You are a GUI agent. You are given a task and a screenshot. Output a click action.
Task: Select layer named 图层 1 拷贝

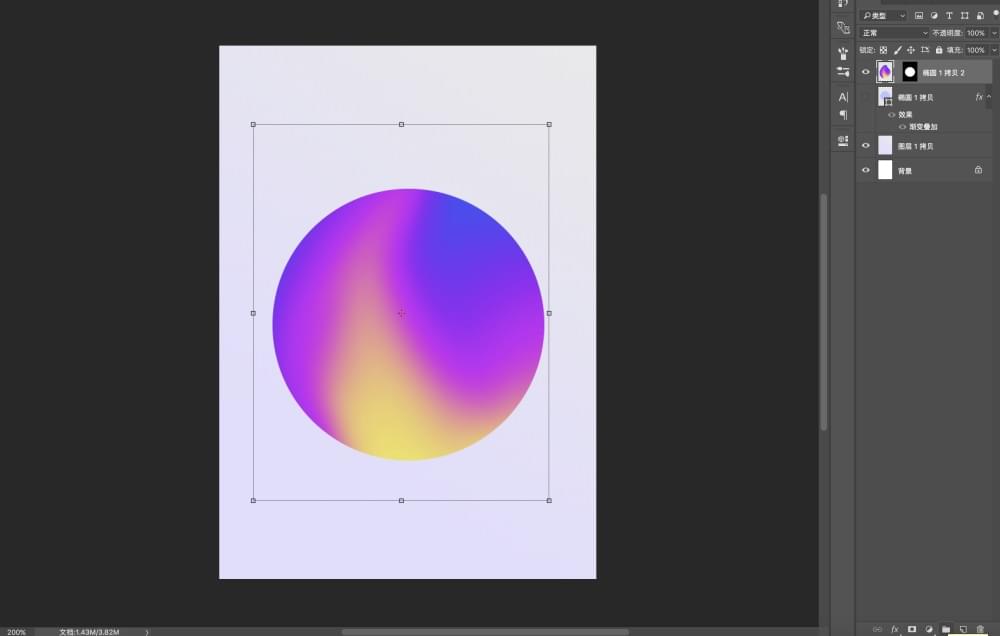pos(916,146)
